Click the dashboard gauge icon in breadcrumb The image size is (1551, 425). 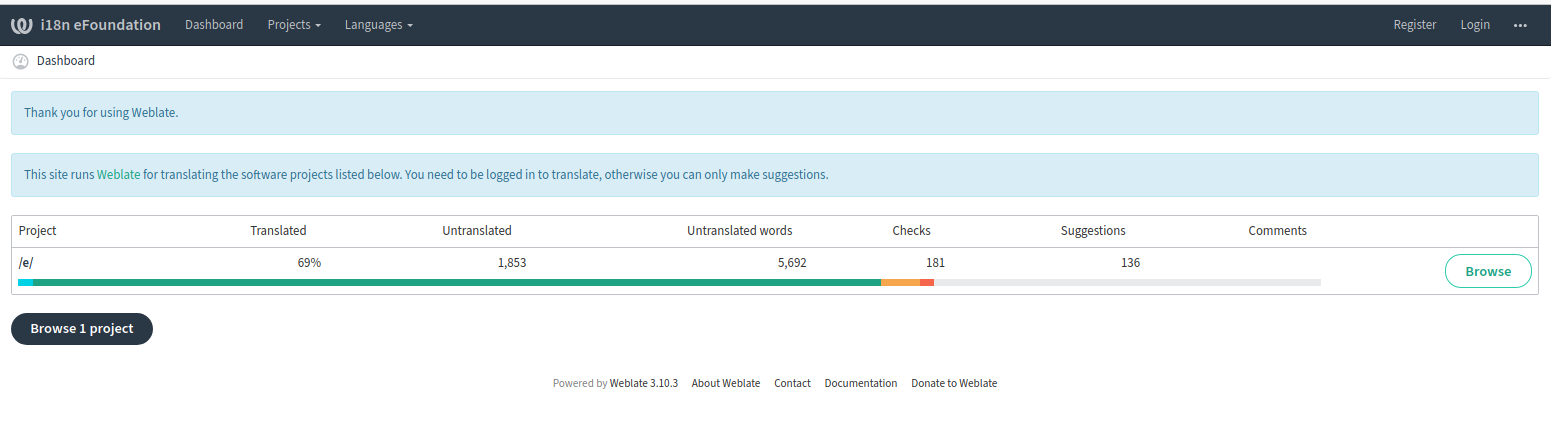tap(21, 61)
